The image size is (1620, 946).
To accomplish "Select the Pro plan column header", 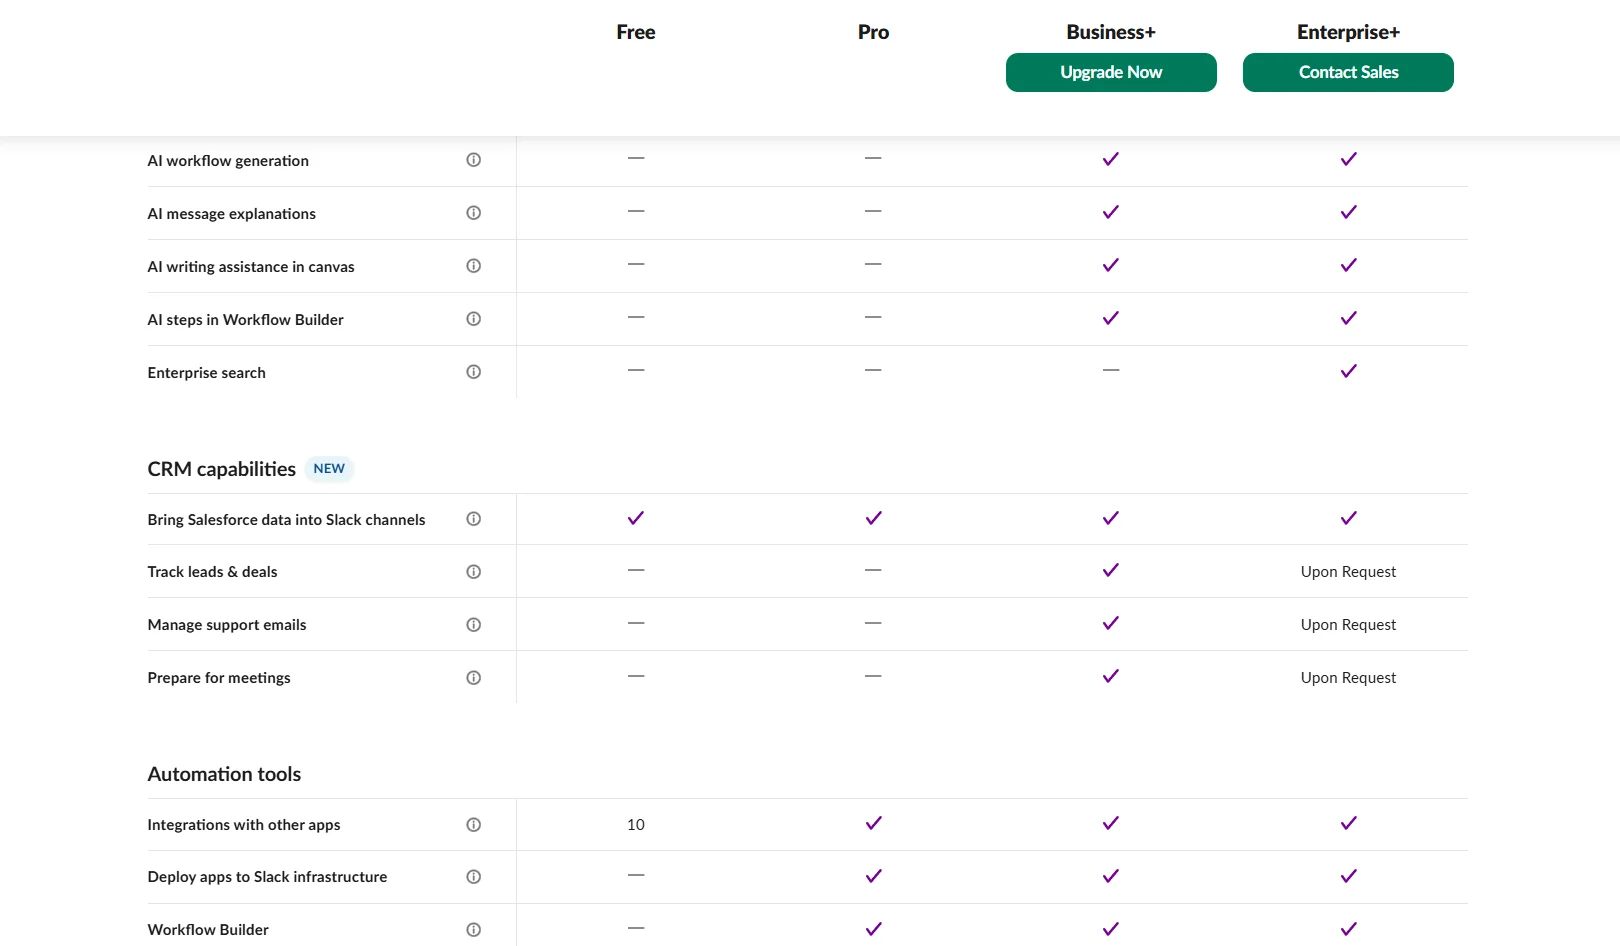I will coord(873,32).
